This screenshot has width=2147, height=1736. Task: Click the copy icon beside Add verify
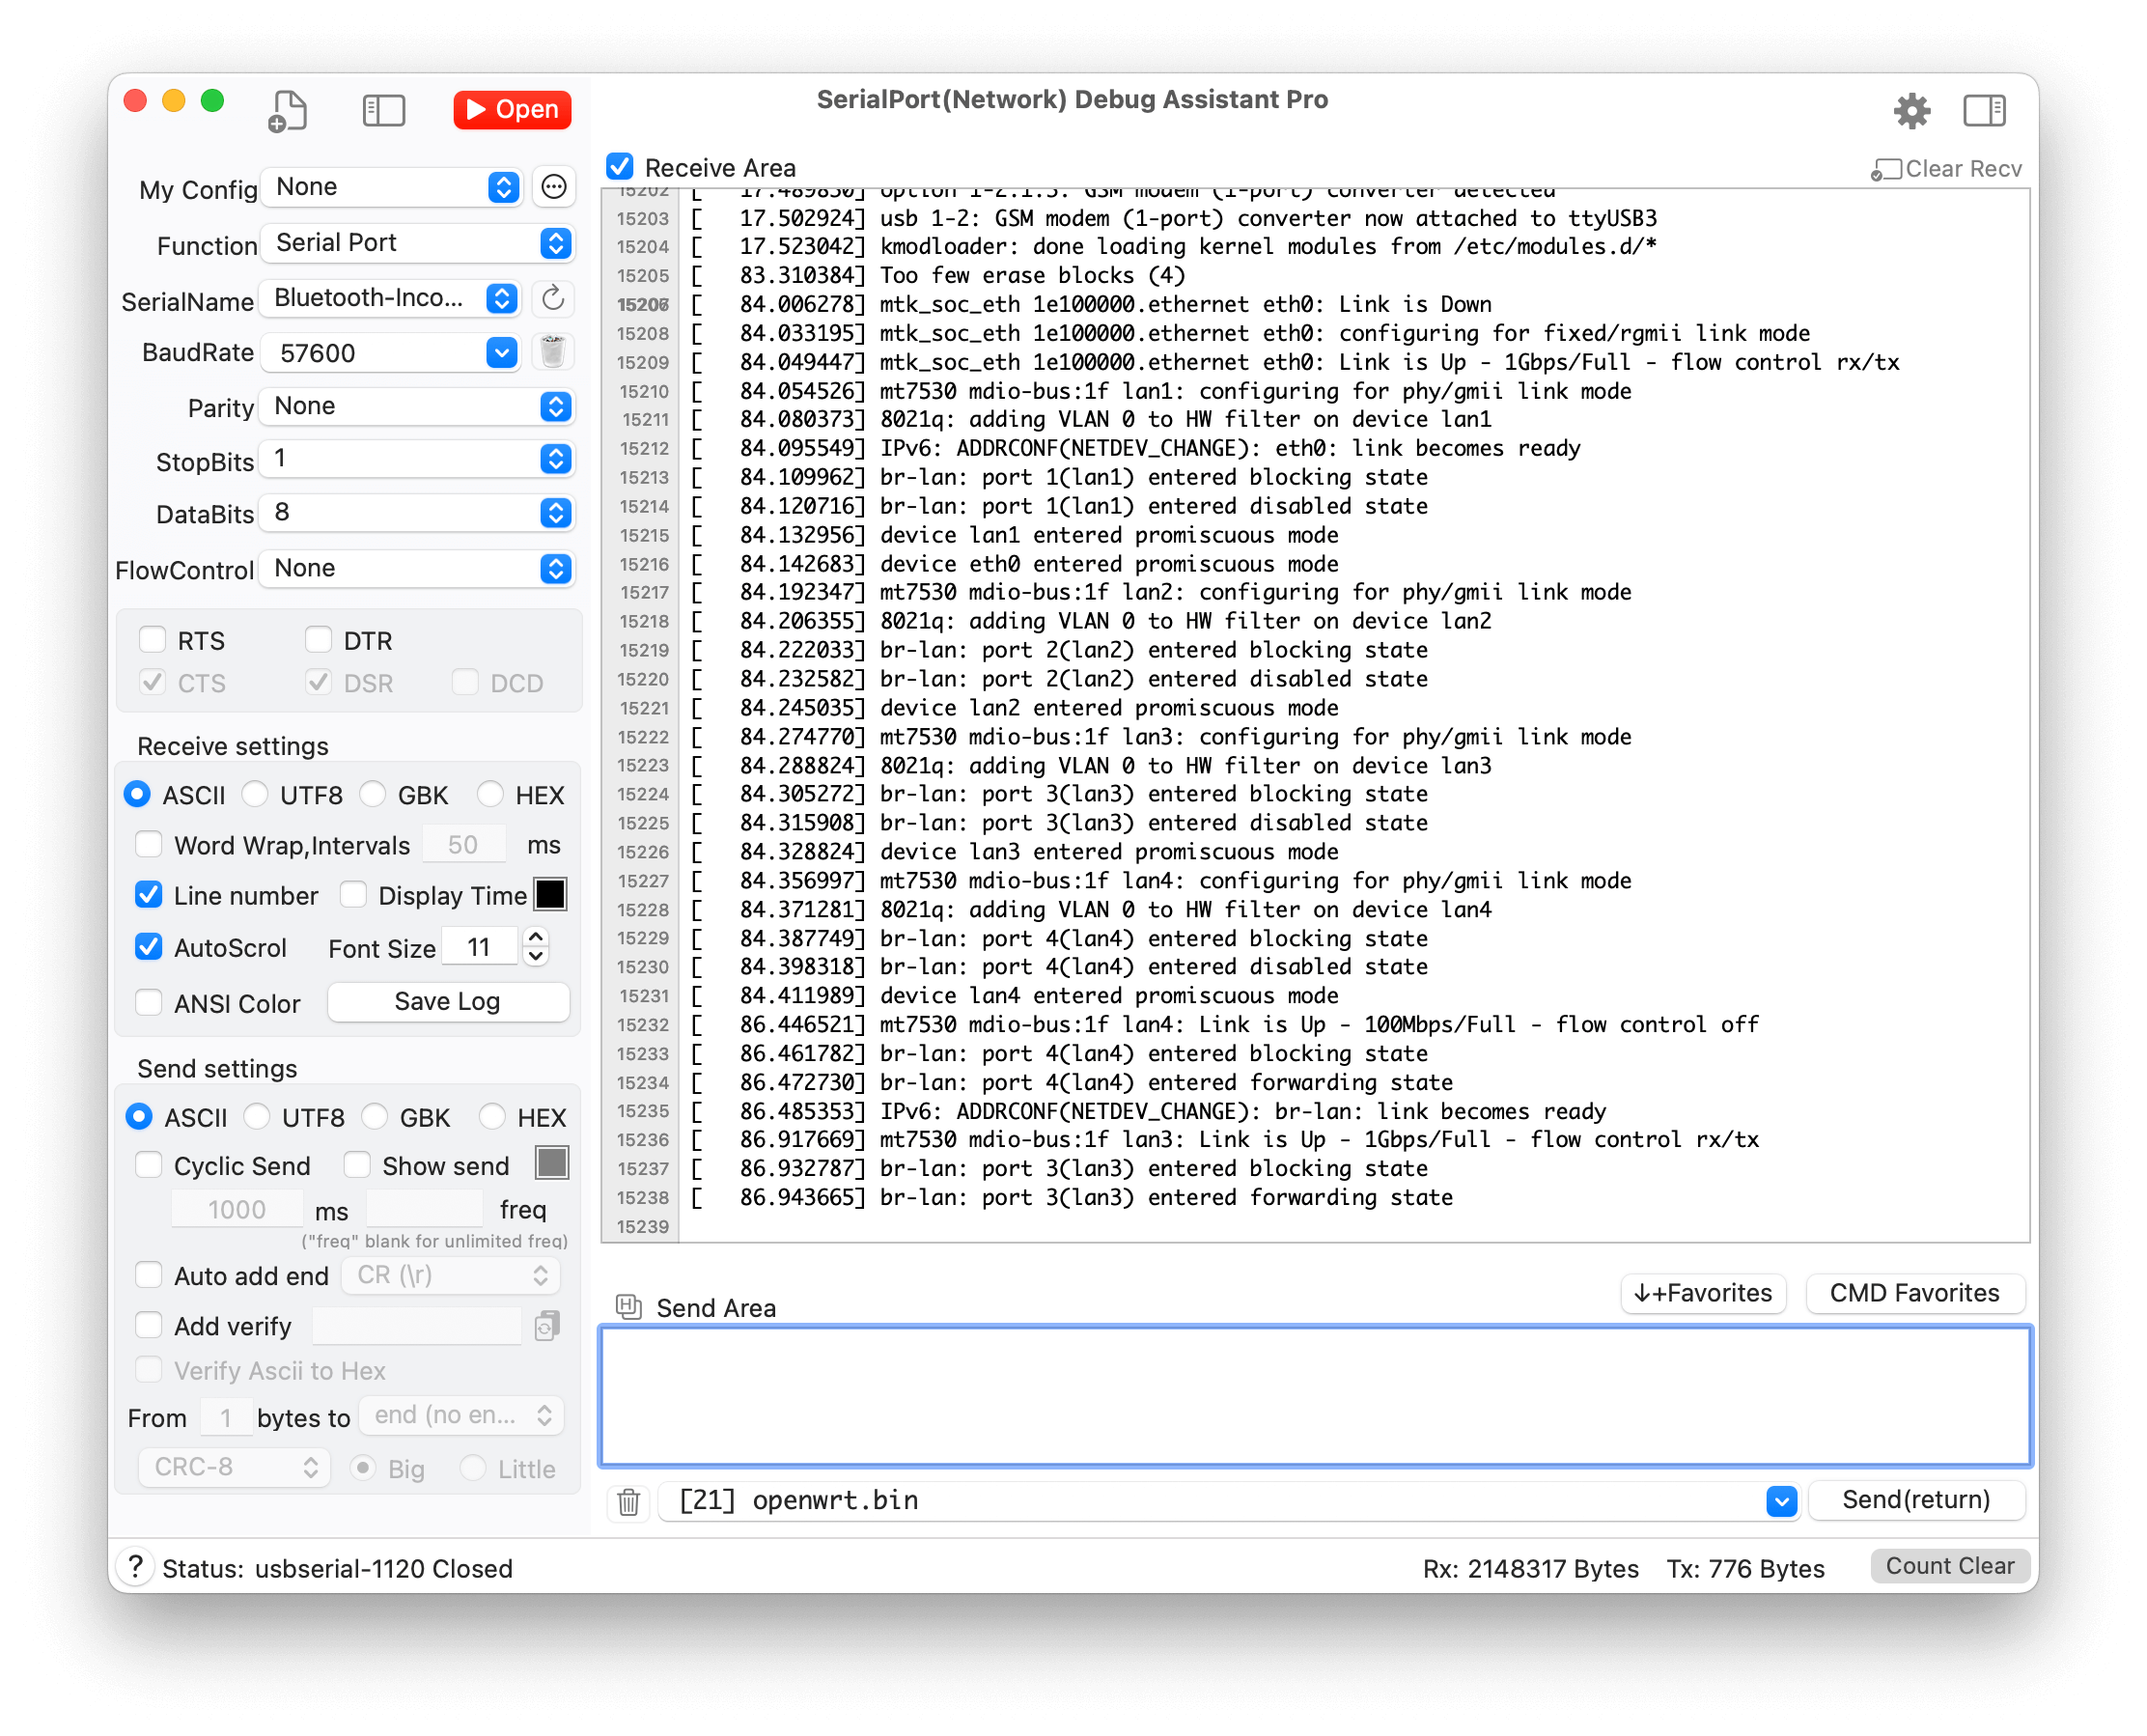(547, 1326)
